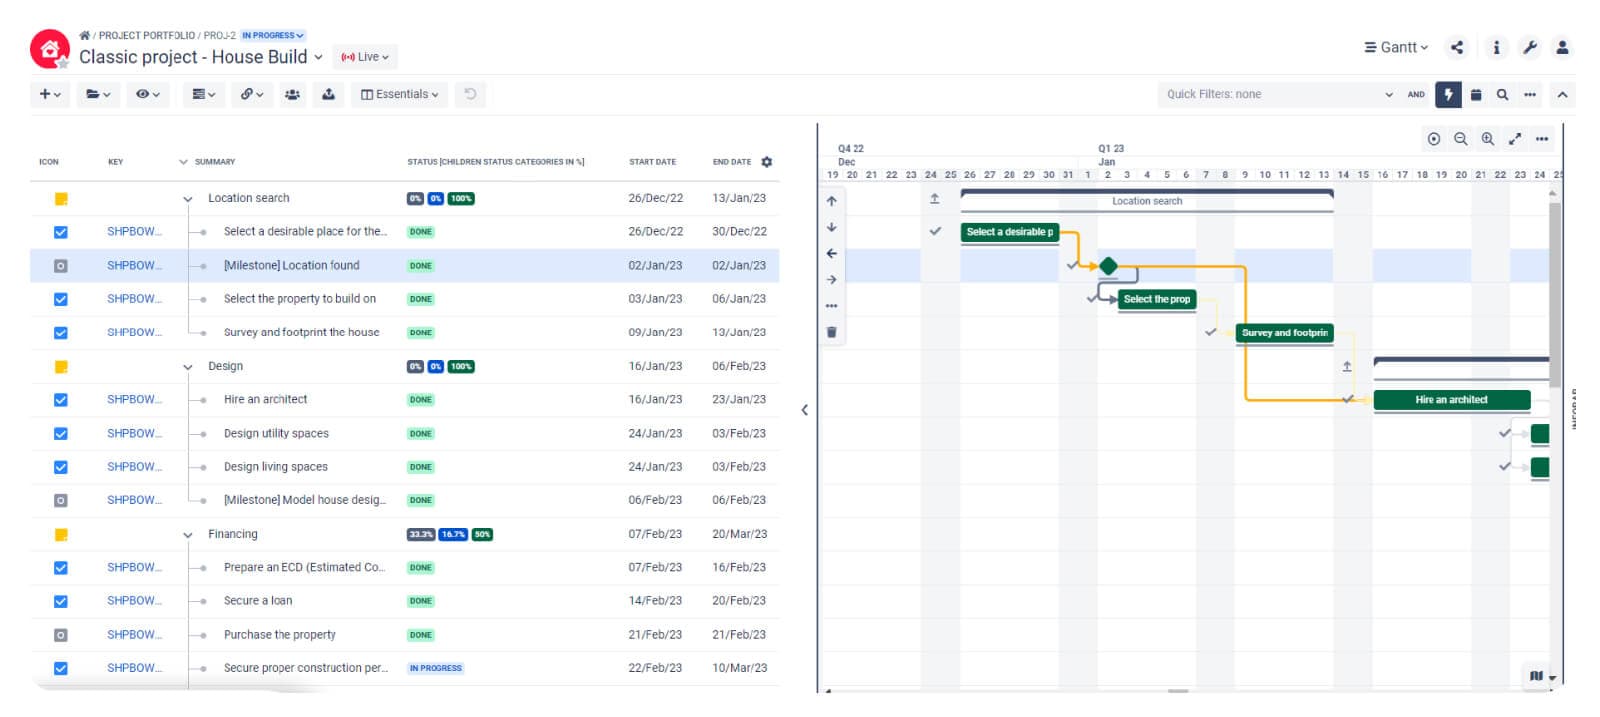Open the Live mode dropdown

click(x=365, y=57)
